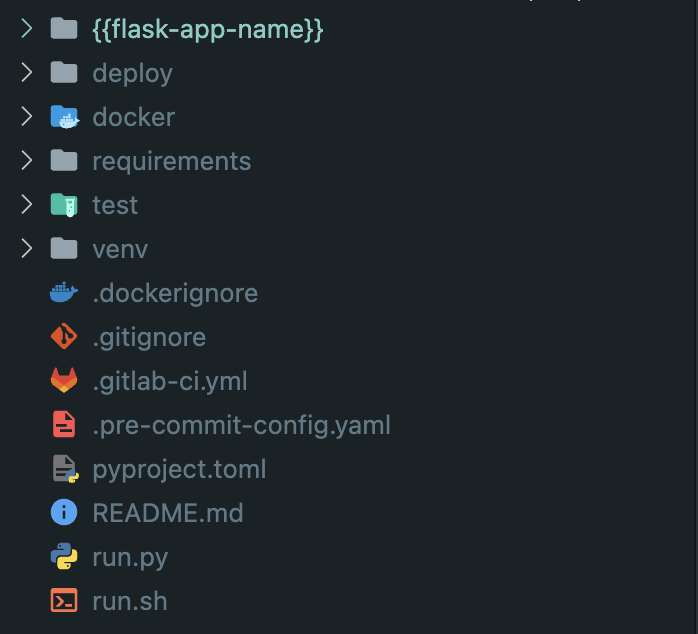Open the README.md file

click(168, 513)
